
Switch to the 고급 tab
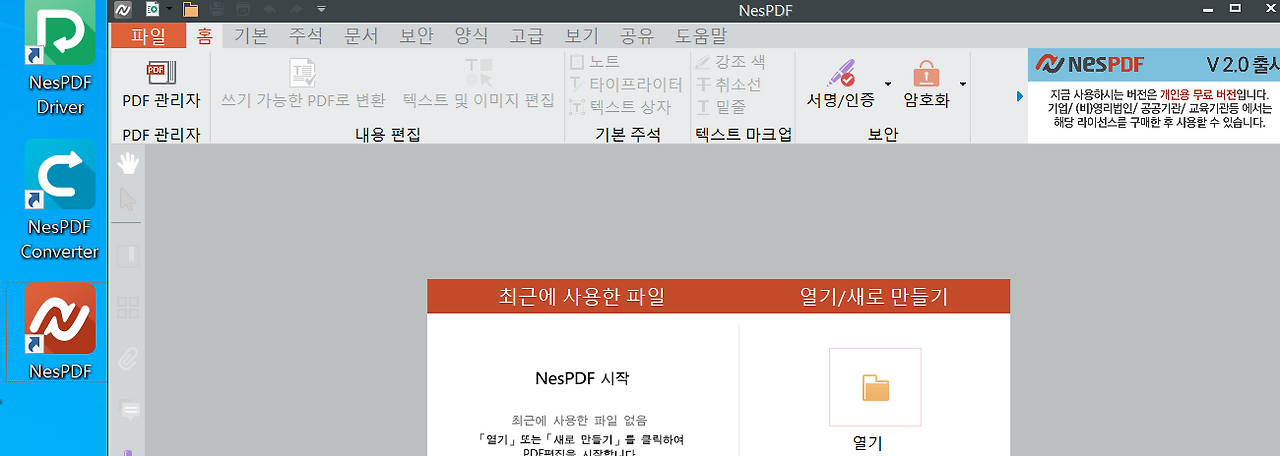pos(526,36)
